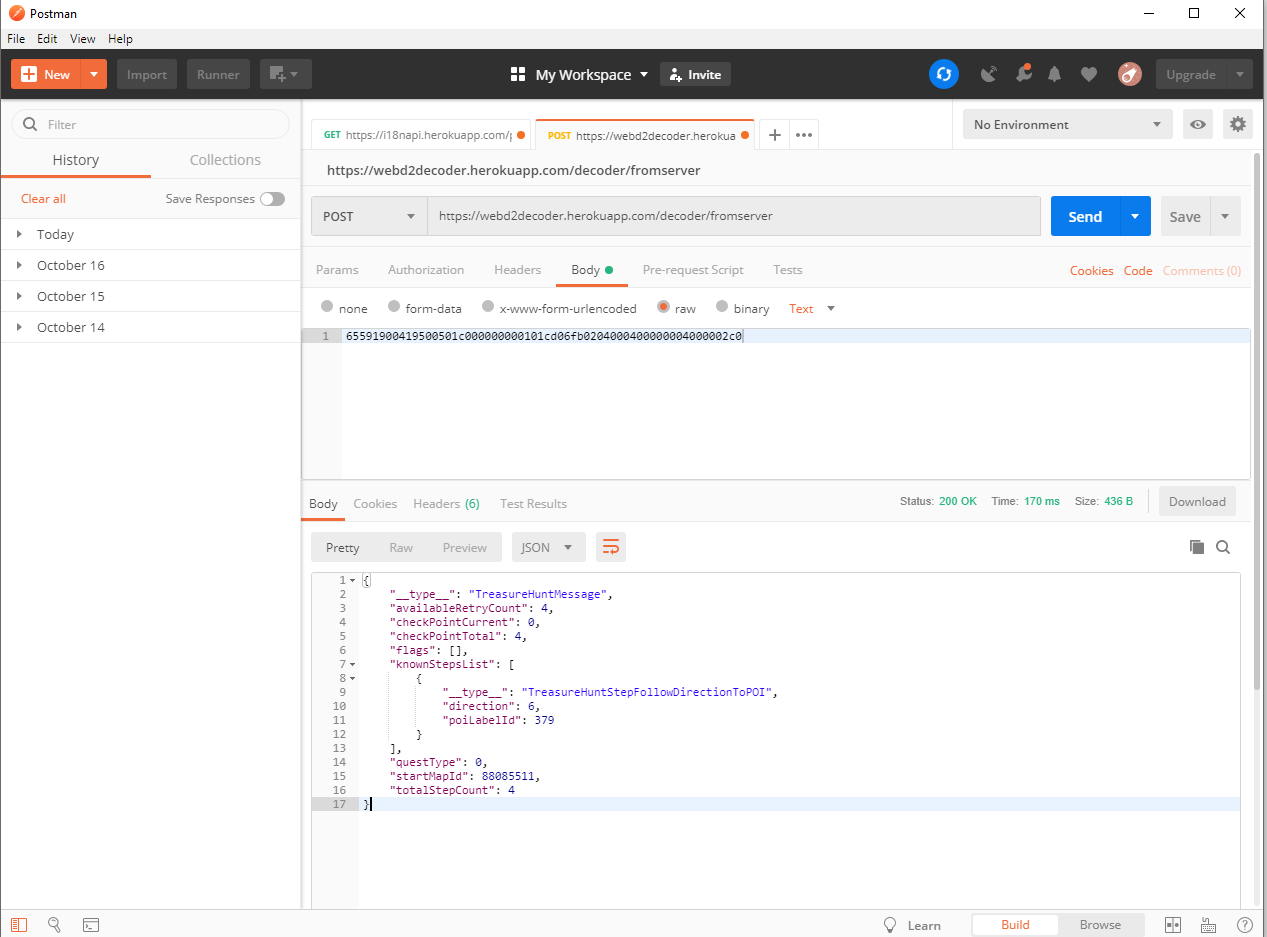Open the Authorization tab
Image resolution: width=1267 pixels, height=937 pixels.
pyautogui.click(x=426, y=270)
